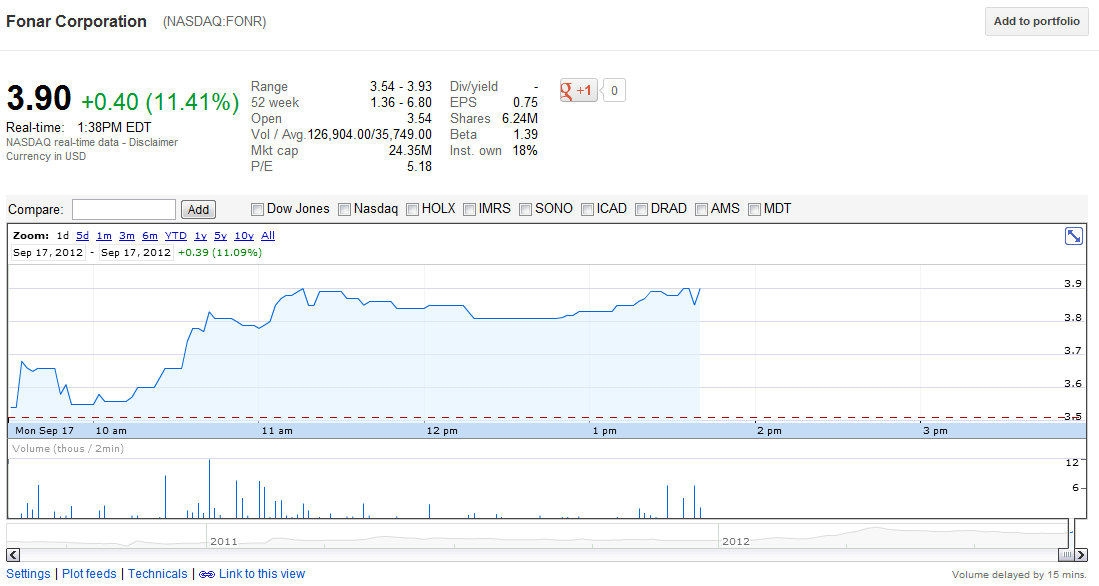The image size is (1099, 586).
Task: Click the Shares value 6.24M
Action: point(519,118)
